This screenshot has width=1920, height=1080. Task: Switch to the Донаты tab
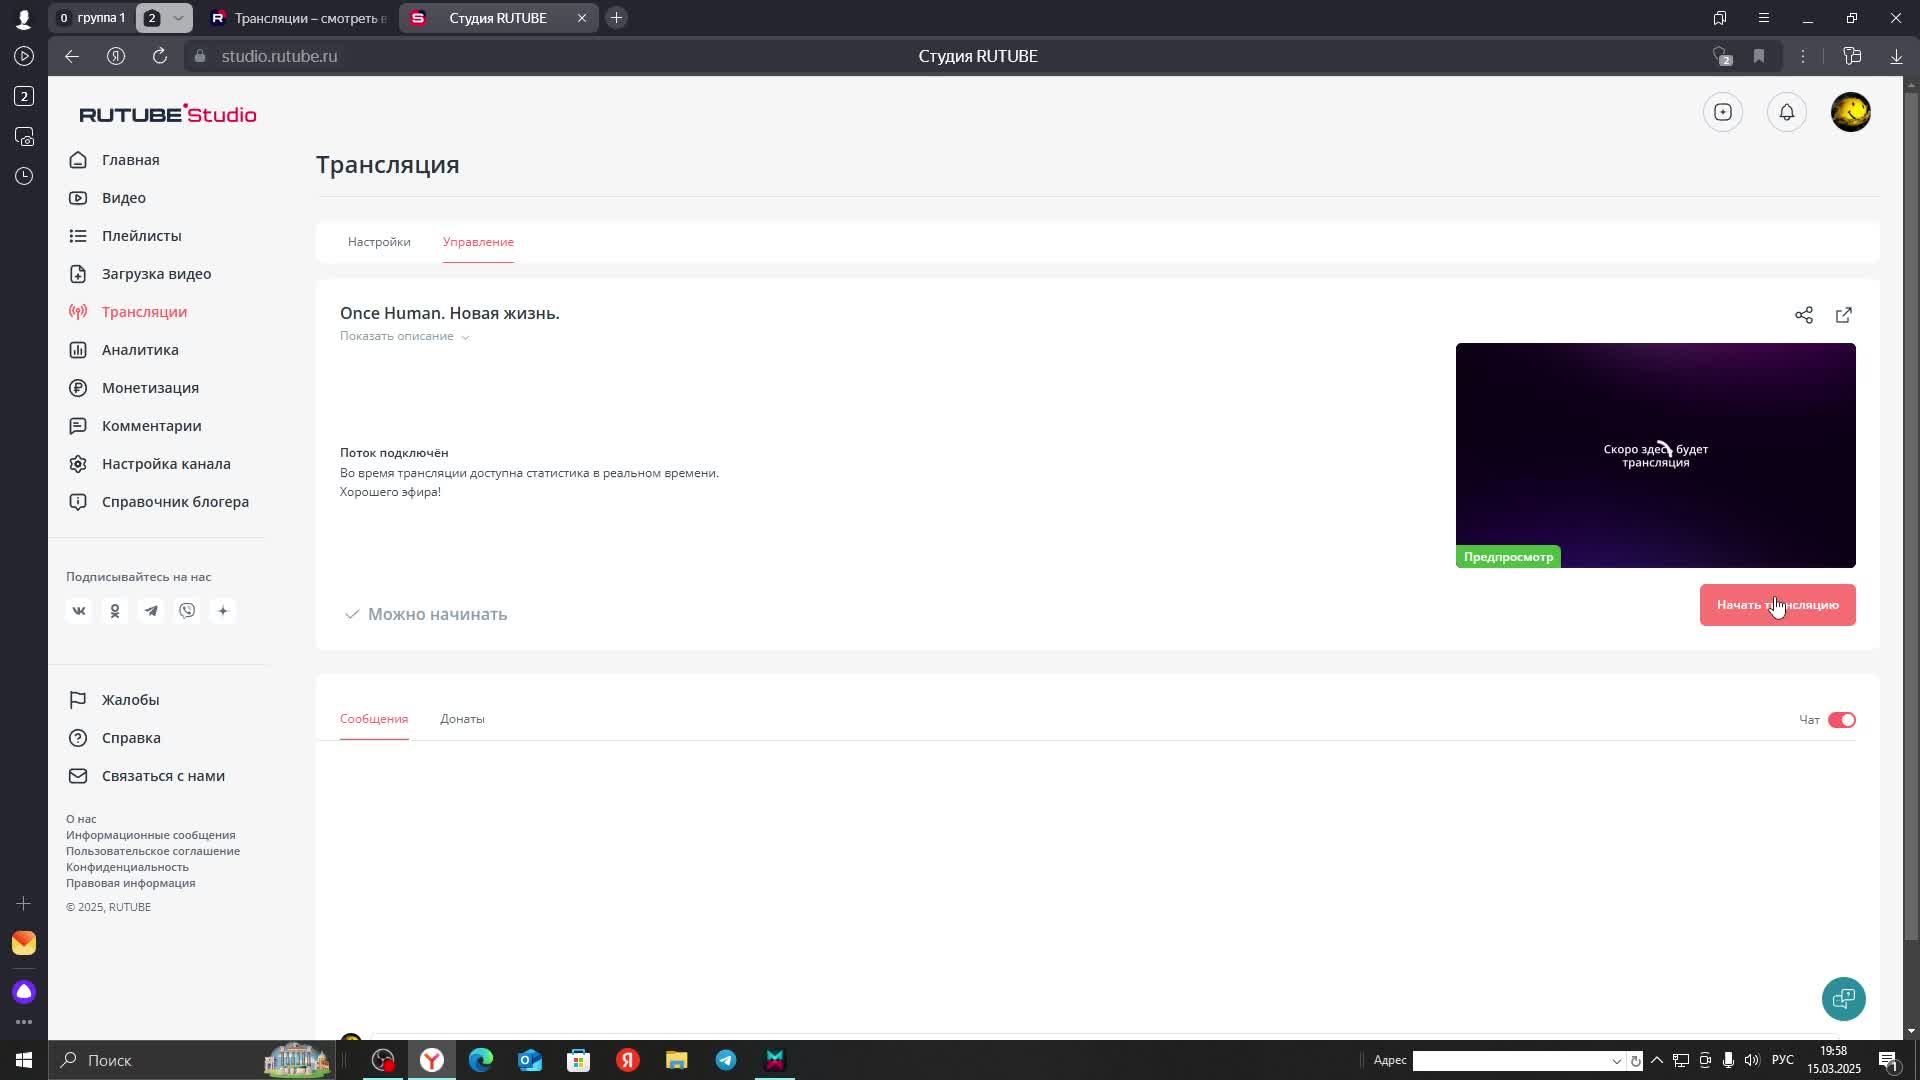462,719
